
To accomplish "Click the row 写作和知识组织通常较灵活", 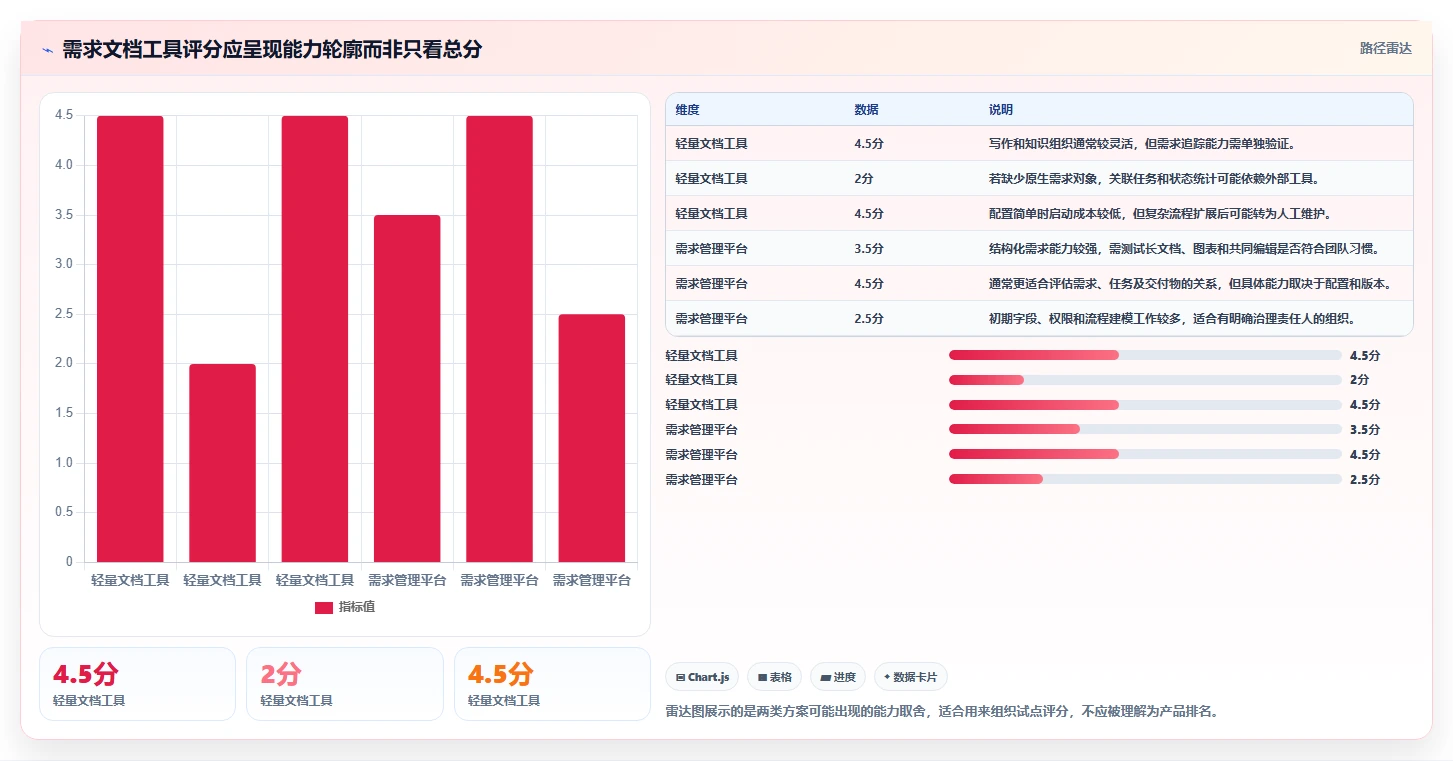I will 1039,144.
